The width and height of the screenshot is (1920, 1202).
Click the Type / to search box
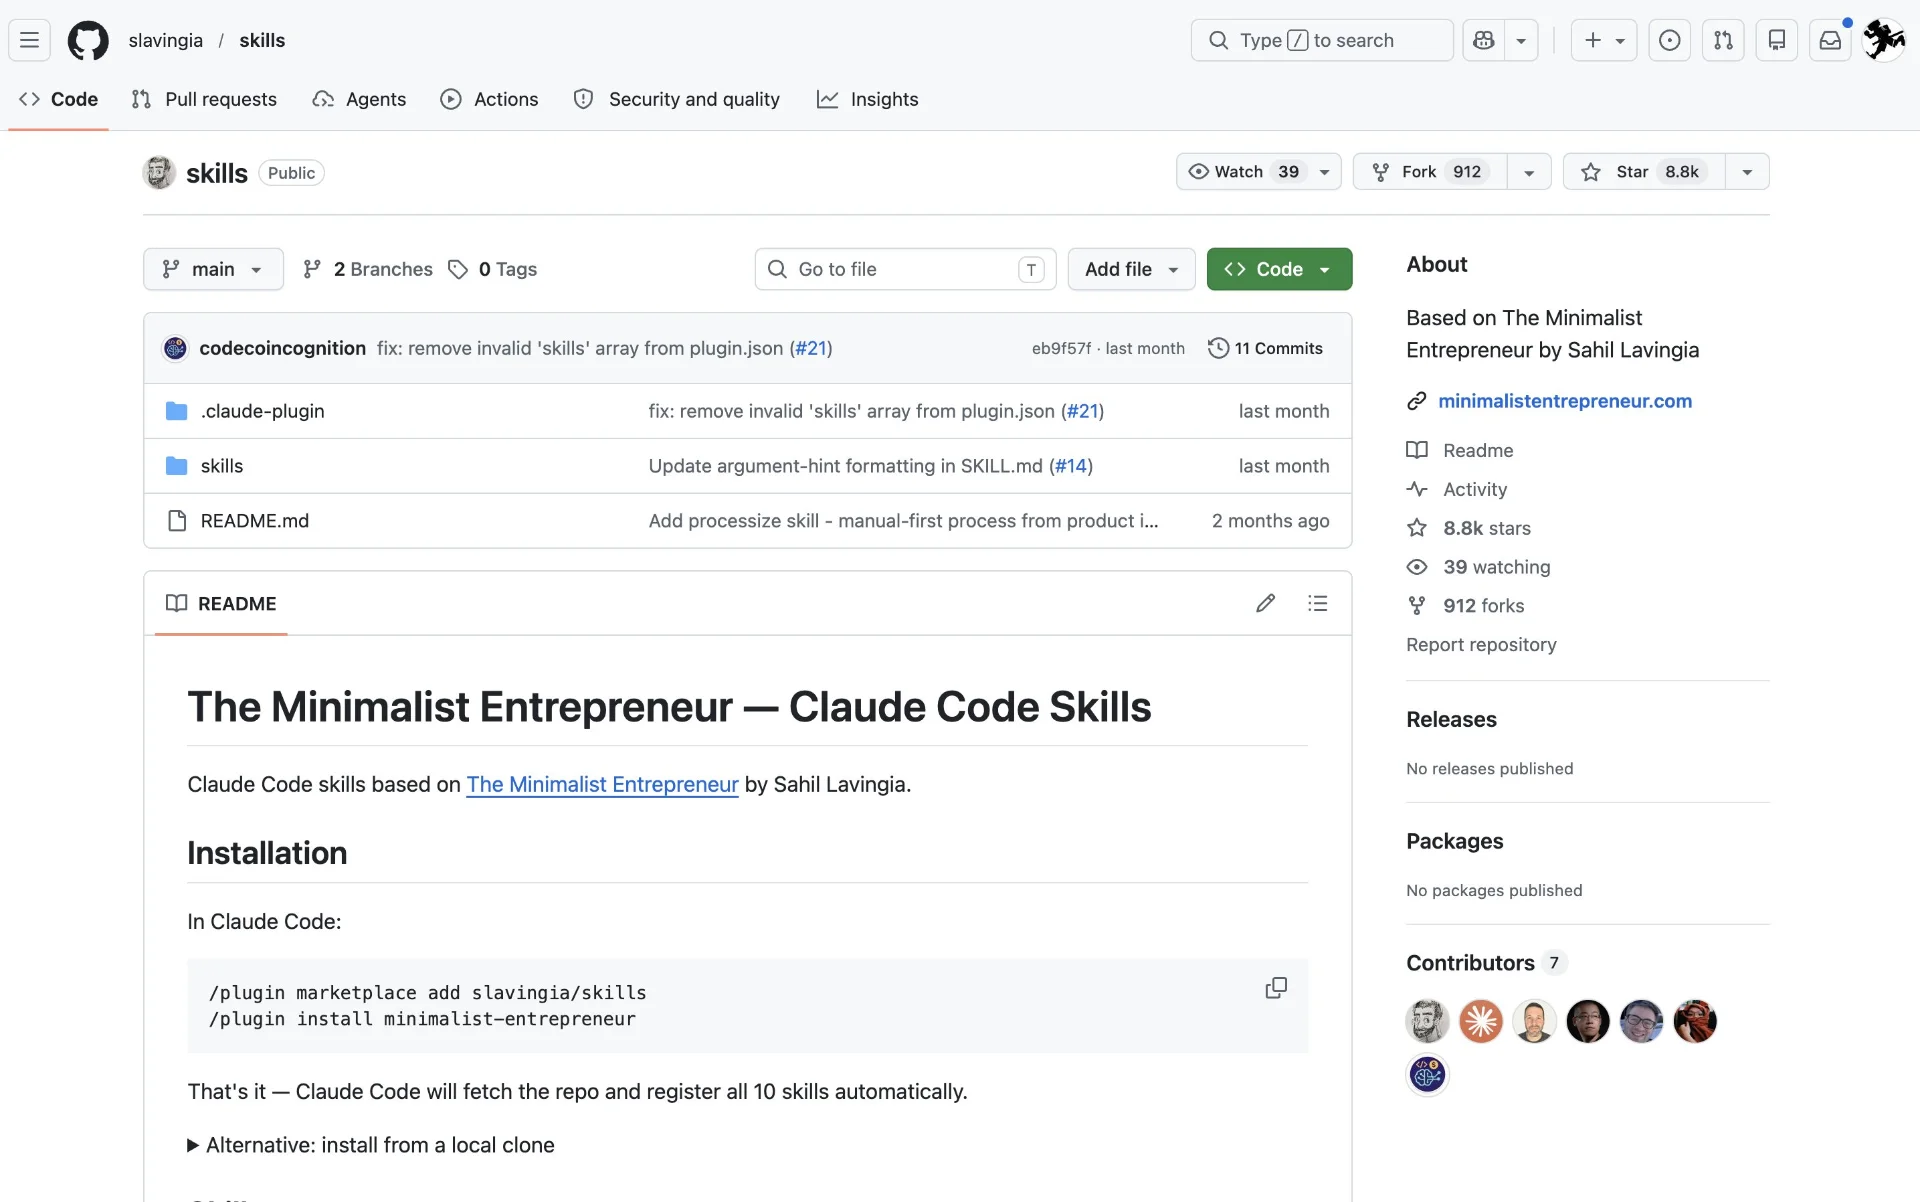tap(1322, 40)
